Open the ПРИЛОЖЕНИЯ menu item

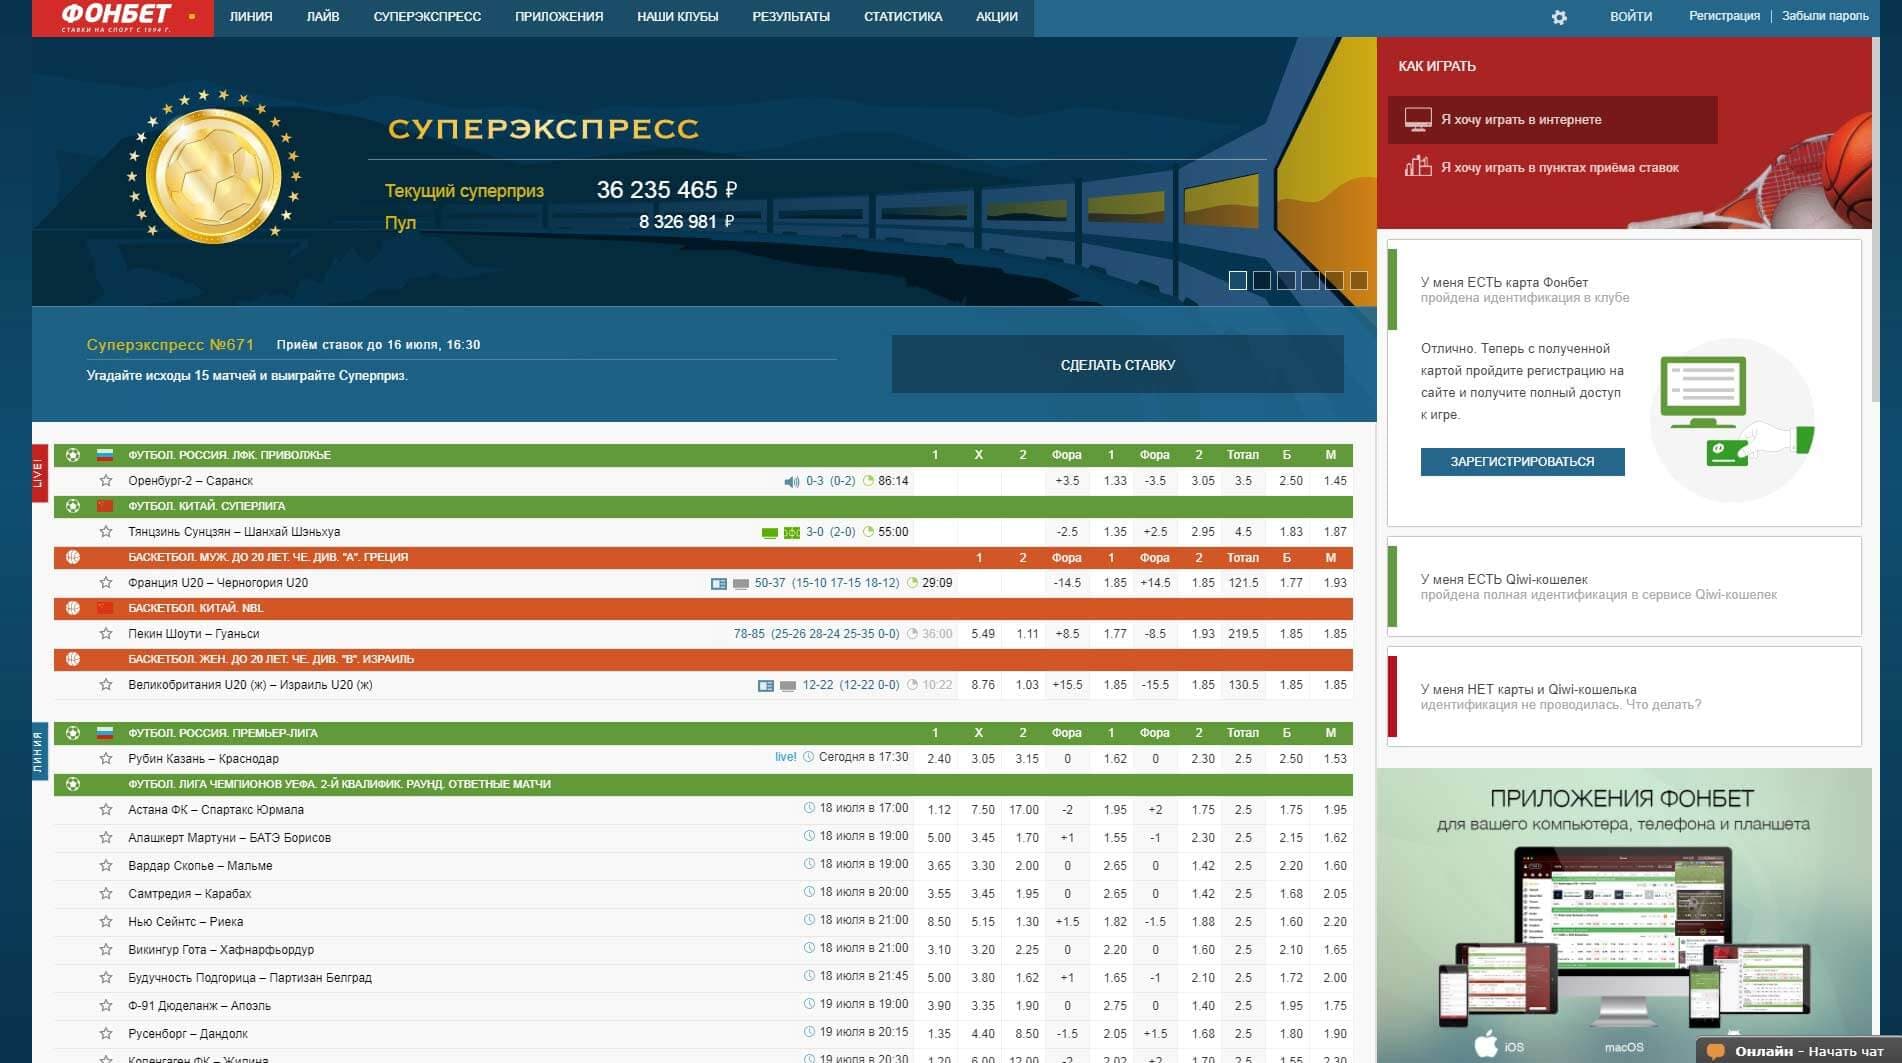pos(559,17)
